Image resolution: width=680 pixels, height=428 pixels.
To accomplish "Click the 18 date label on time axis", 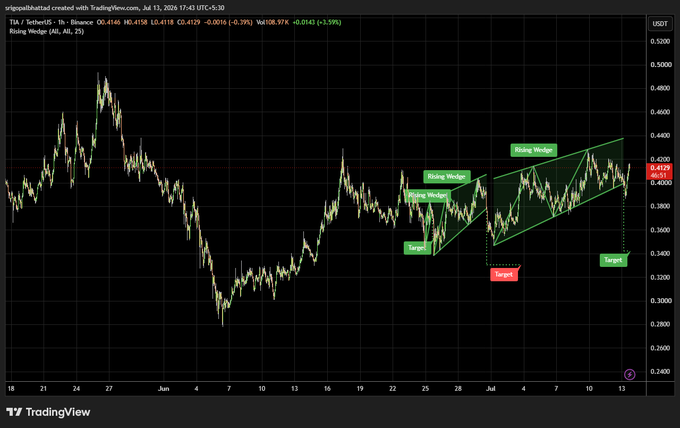I will tap(11, 389).
